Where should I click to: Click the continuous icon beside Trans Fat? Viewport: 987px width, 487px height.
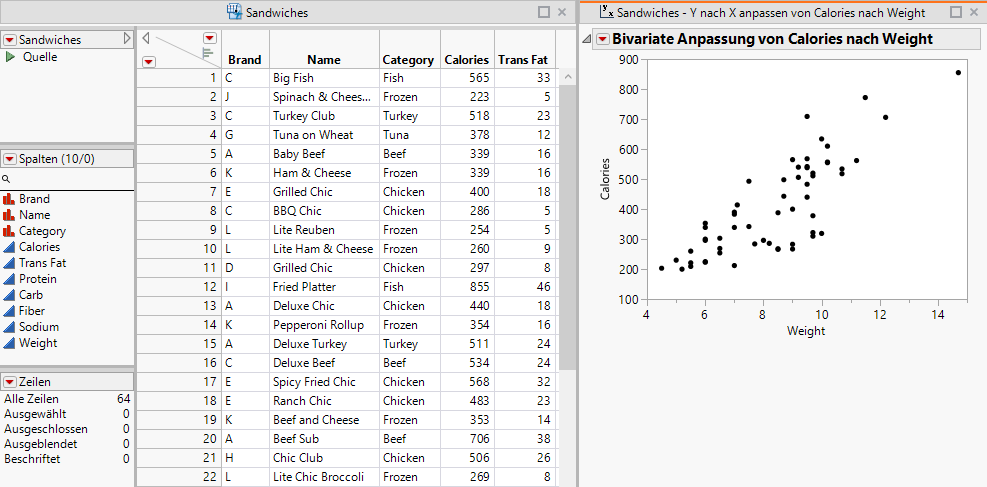[x=9, y=263]
